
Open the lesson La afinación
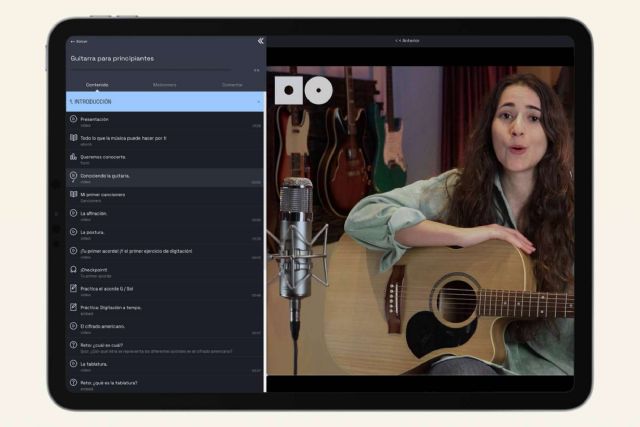pos(93,213)
